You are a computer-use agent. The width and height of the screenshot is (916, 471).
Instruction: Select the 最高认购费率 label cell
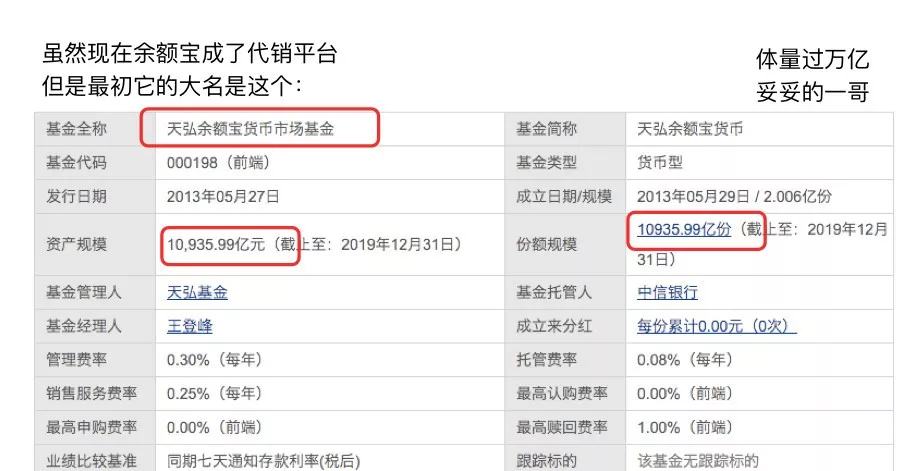tap(565, 393)
